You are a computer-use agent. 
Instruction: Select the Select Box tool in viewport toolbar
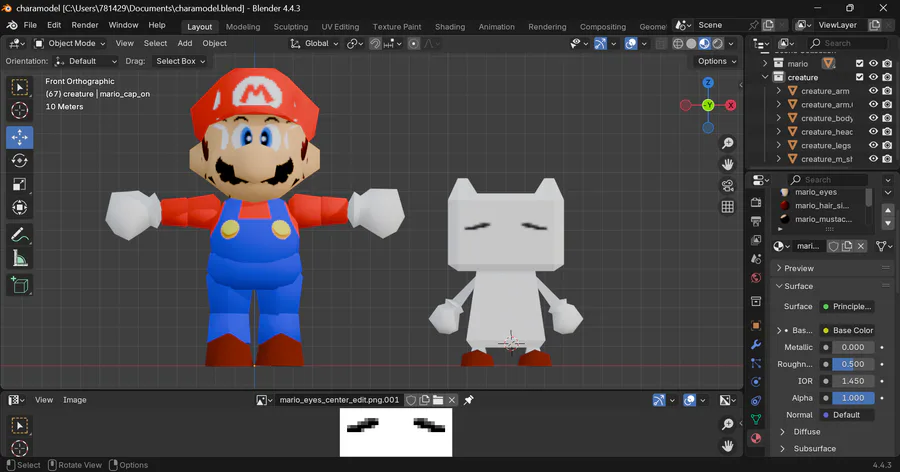click(20, 87)
